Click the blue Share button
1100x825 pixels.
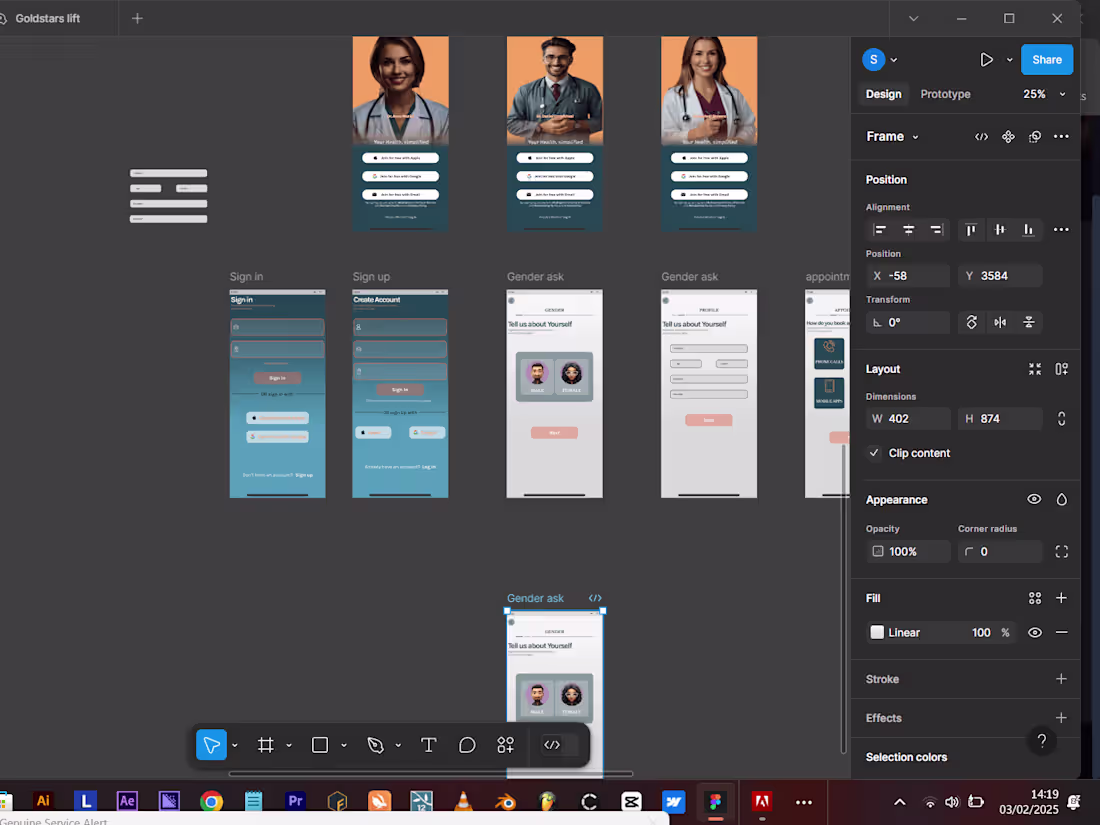1047,60
